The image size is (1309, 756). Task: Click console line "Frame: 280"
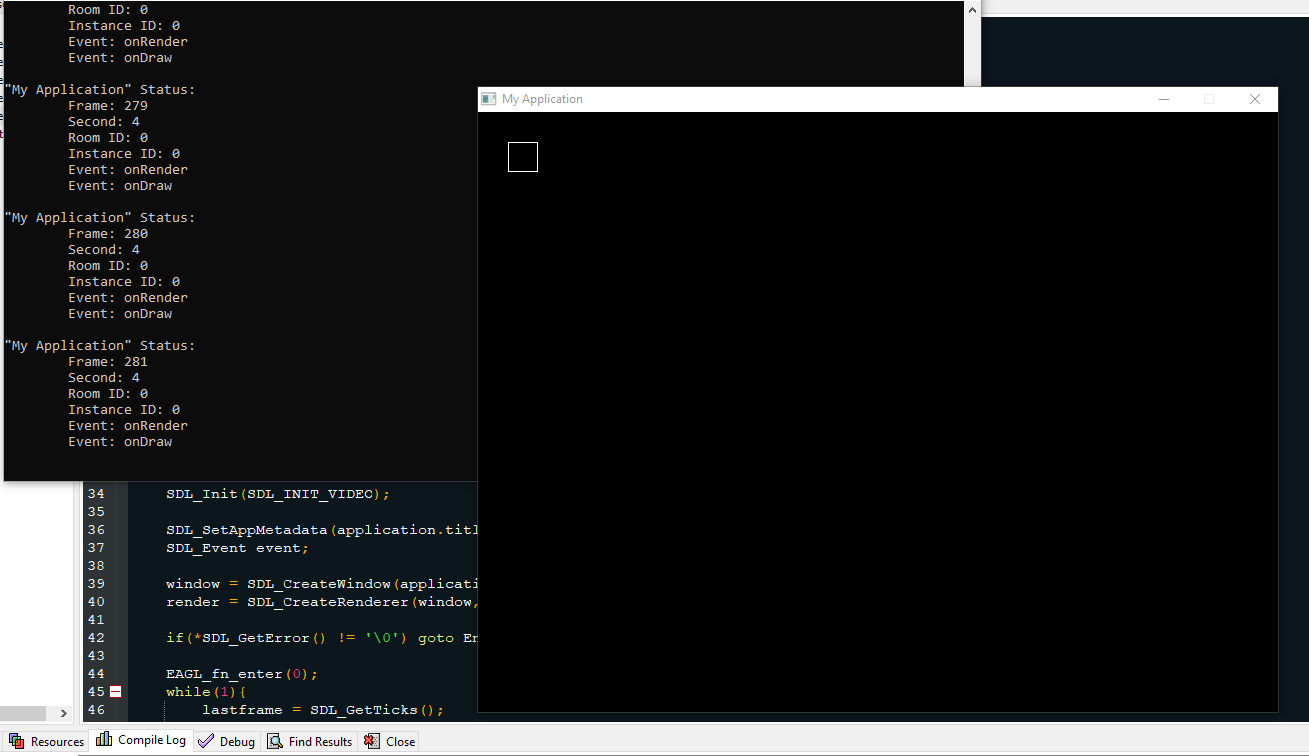pos(108,234)
